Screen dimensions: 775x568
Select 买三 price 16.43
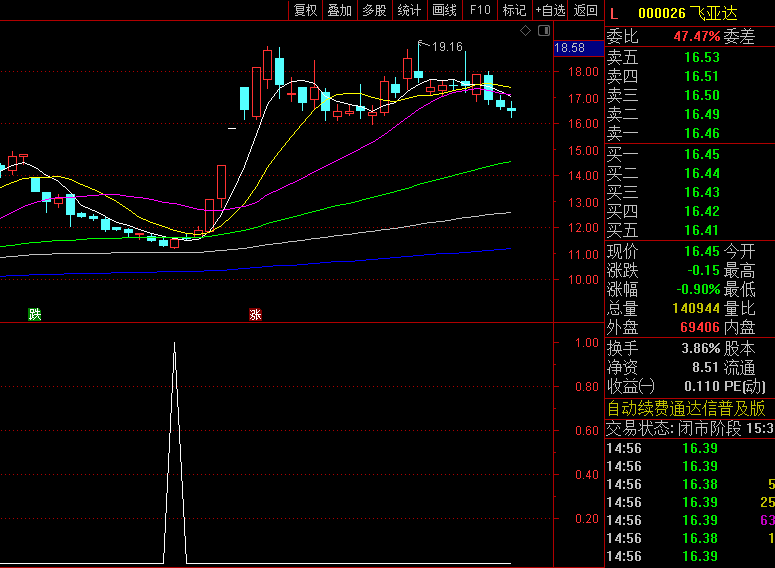701,192
